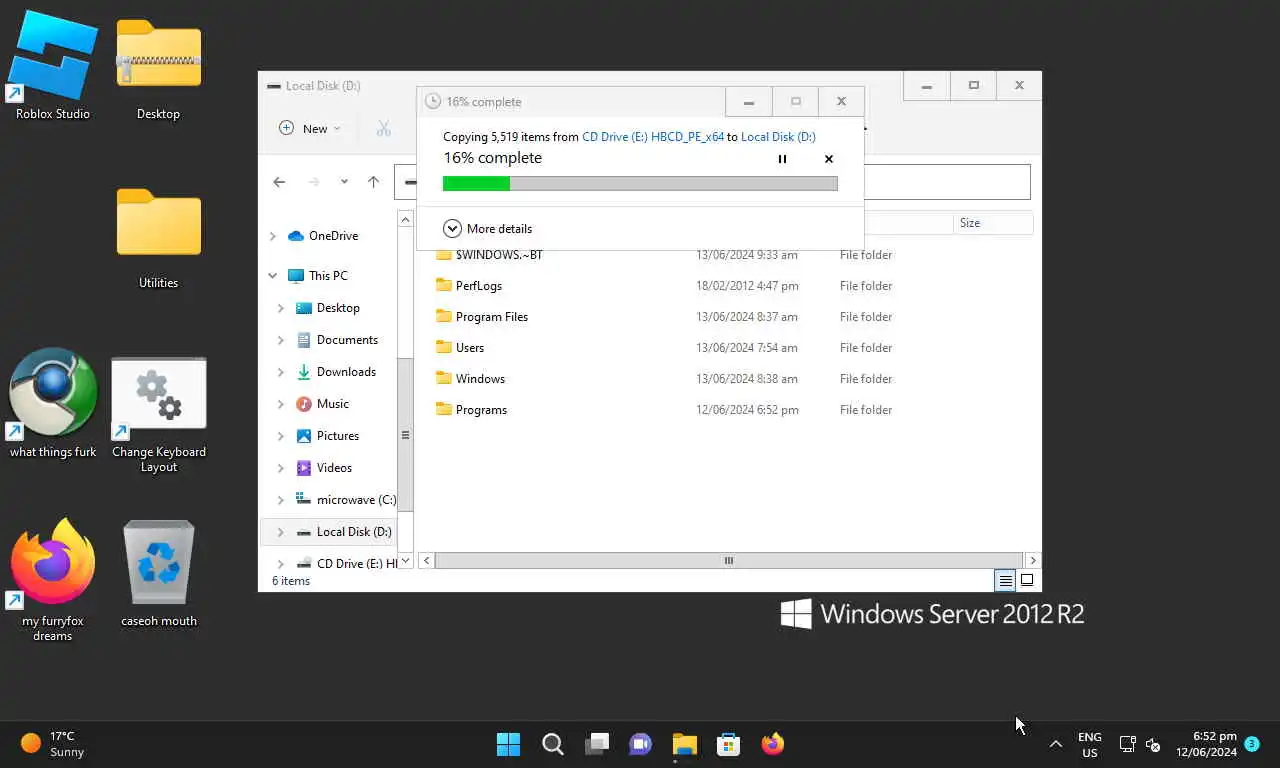The width and height of the screenshot is (1280, 768).
Task: Click the Windows Start button
Action: (x=508, y=744)
